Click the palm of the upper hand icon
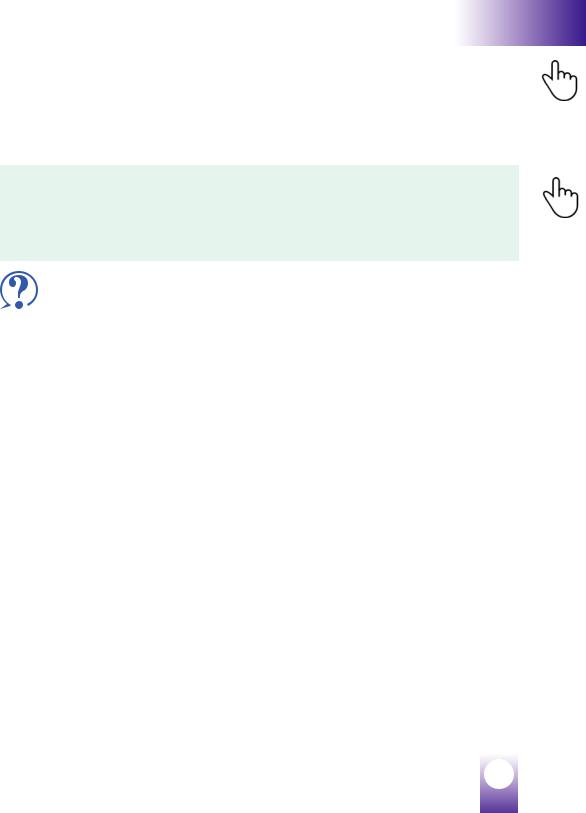586x813 pixels. (563, 89)
